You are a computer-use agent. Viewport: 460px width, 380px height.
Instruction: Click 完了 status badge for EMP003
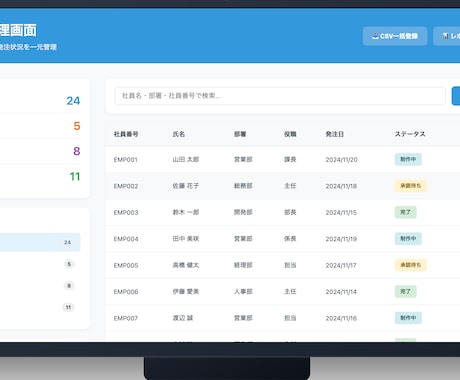coord(405,212)
